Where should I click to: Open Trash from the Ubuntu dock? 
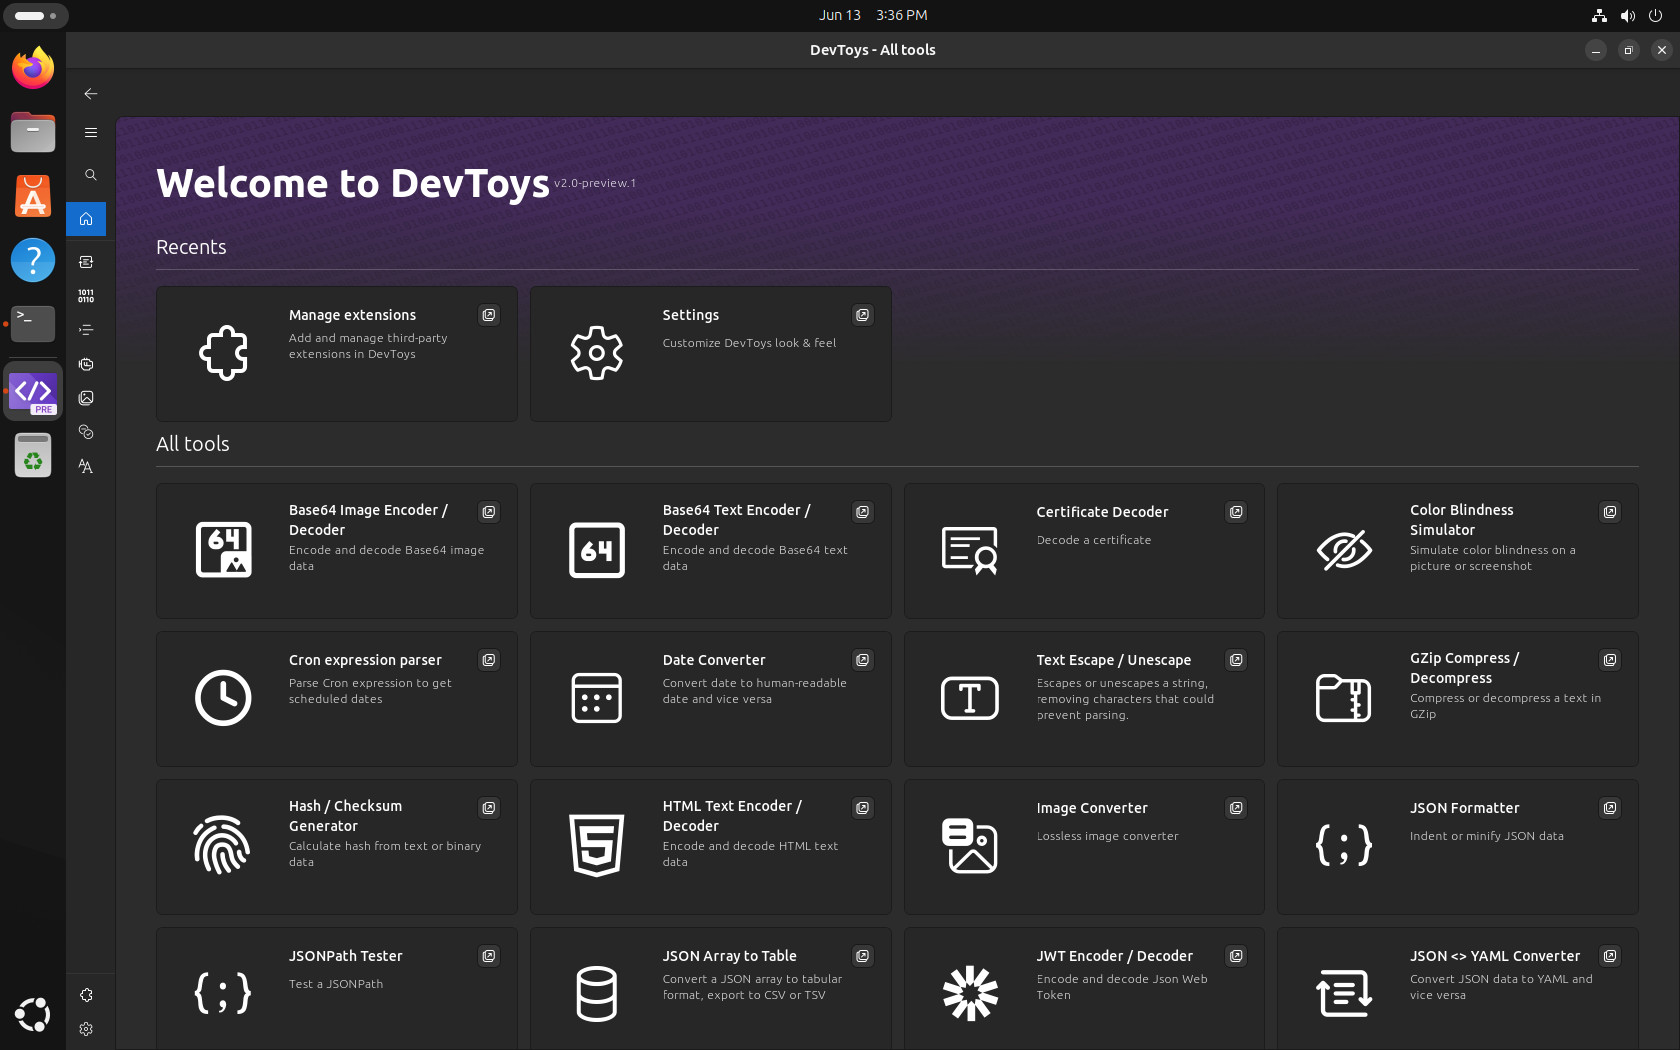click(x=33, y=456)
